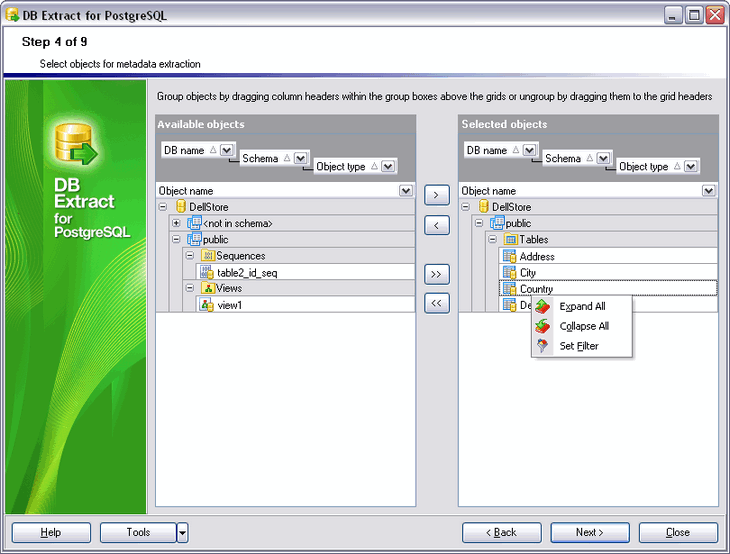
Task: Open the Object name filter dropdown in Available objects
Action: pyautogui.click(x=405, y=191)
